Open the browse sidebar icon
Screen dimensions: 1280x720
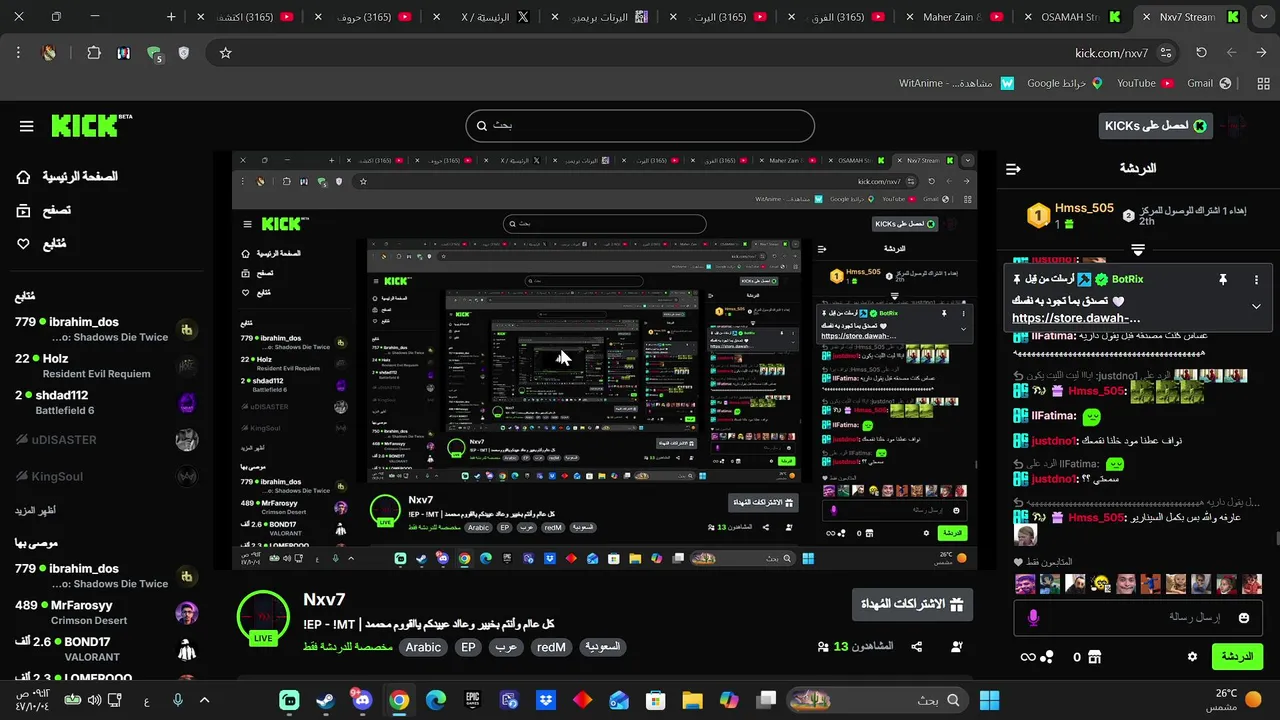[24, 210]
